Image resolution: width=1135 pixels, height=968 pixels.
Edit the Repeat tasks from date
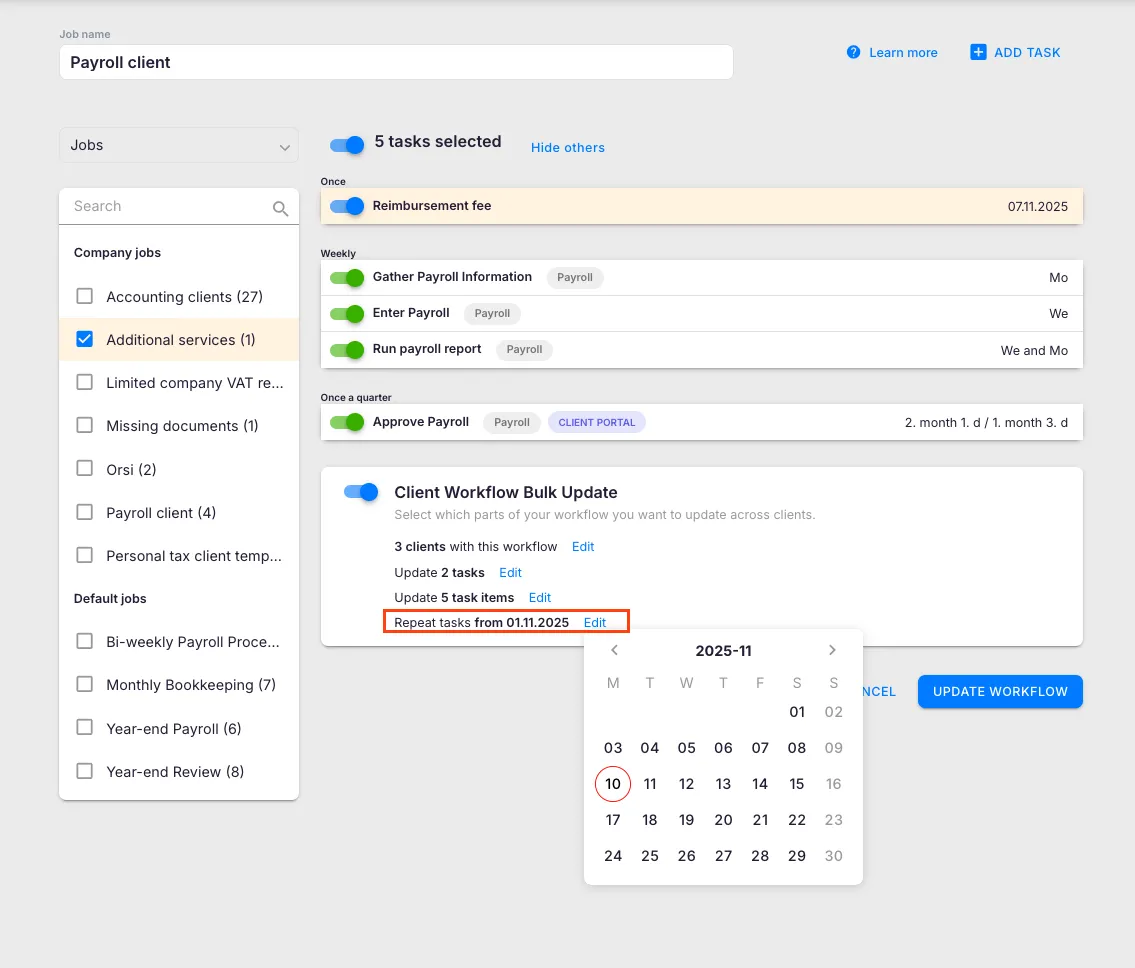click(595, 622)
